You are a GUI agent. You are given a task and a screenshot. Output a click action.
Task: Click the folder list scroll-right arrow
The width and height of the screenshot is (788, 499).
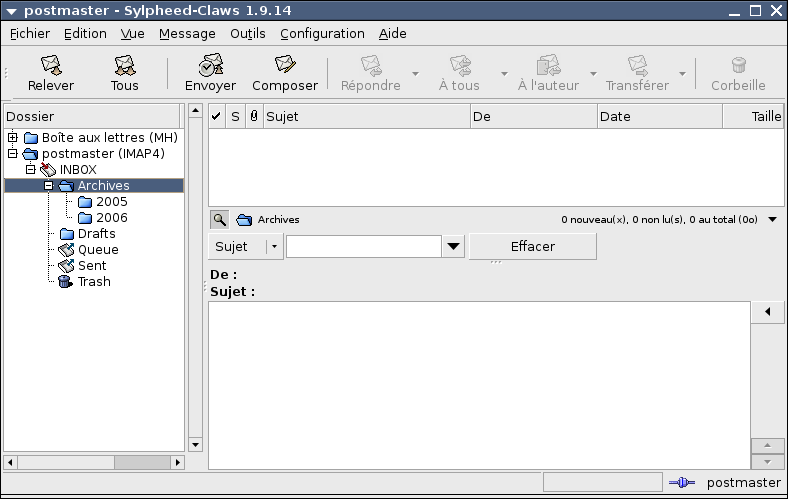click(x=177, y=462)
